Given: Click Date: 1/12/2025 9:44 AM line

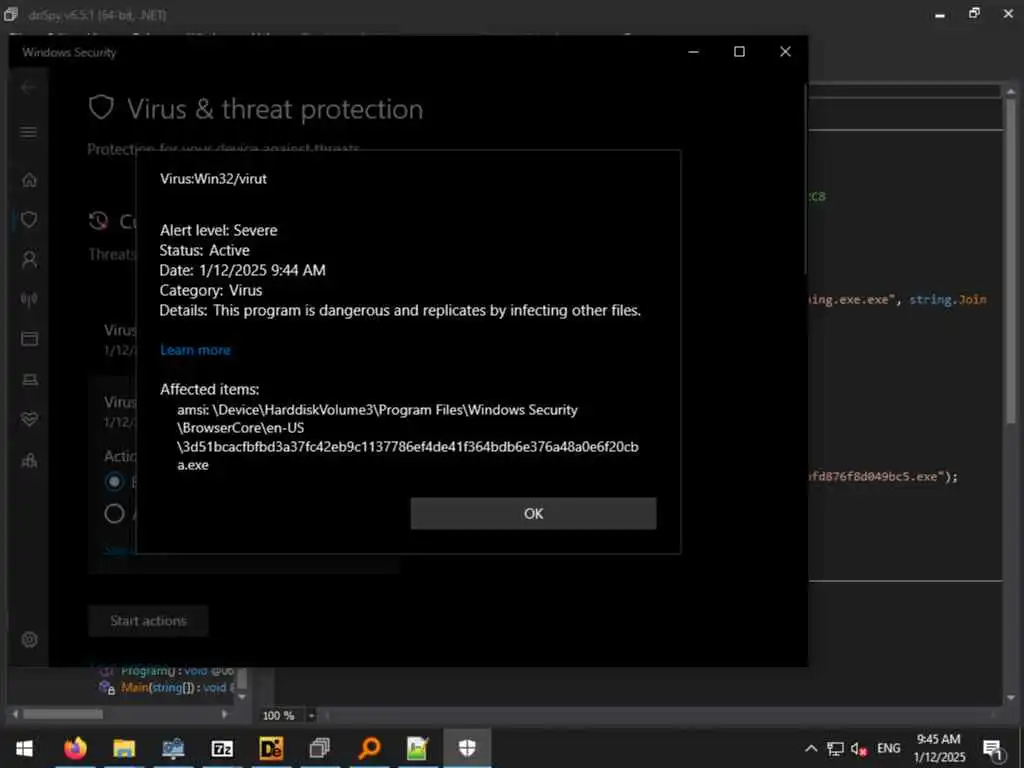Looking at the screenshot, I should [x=242, y=270].
